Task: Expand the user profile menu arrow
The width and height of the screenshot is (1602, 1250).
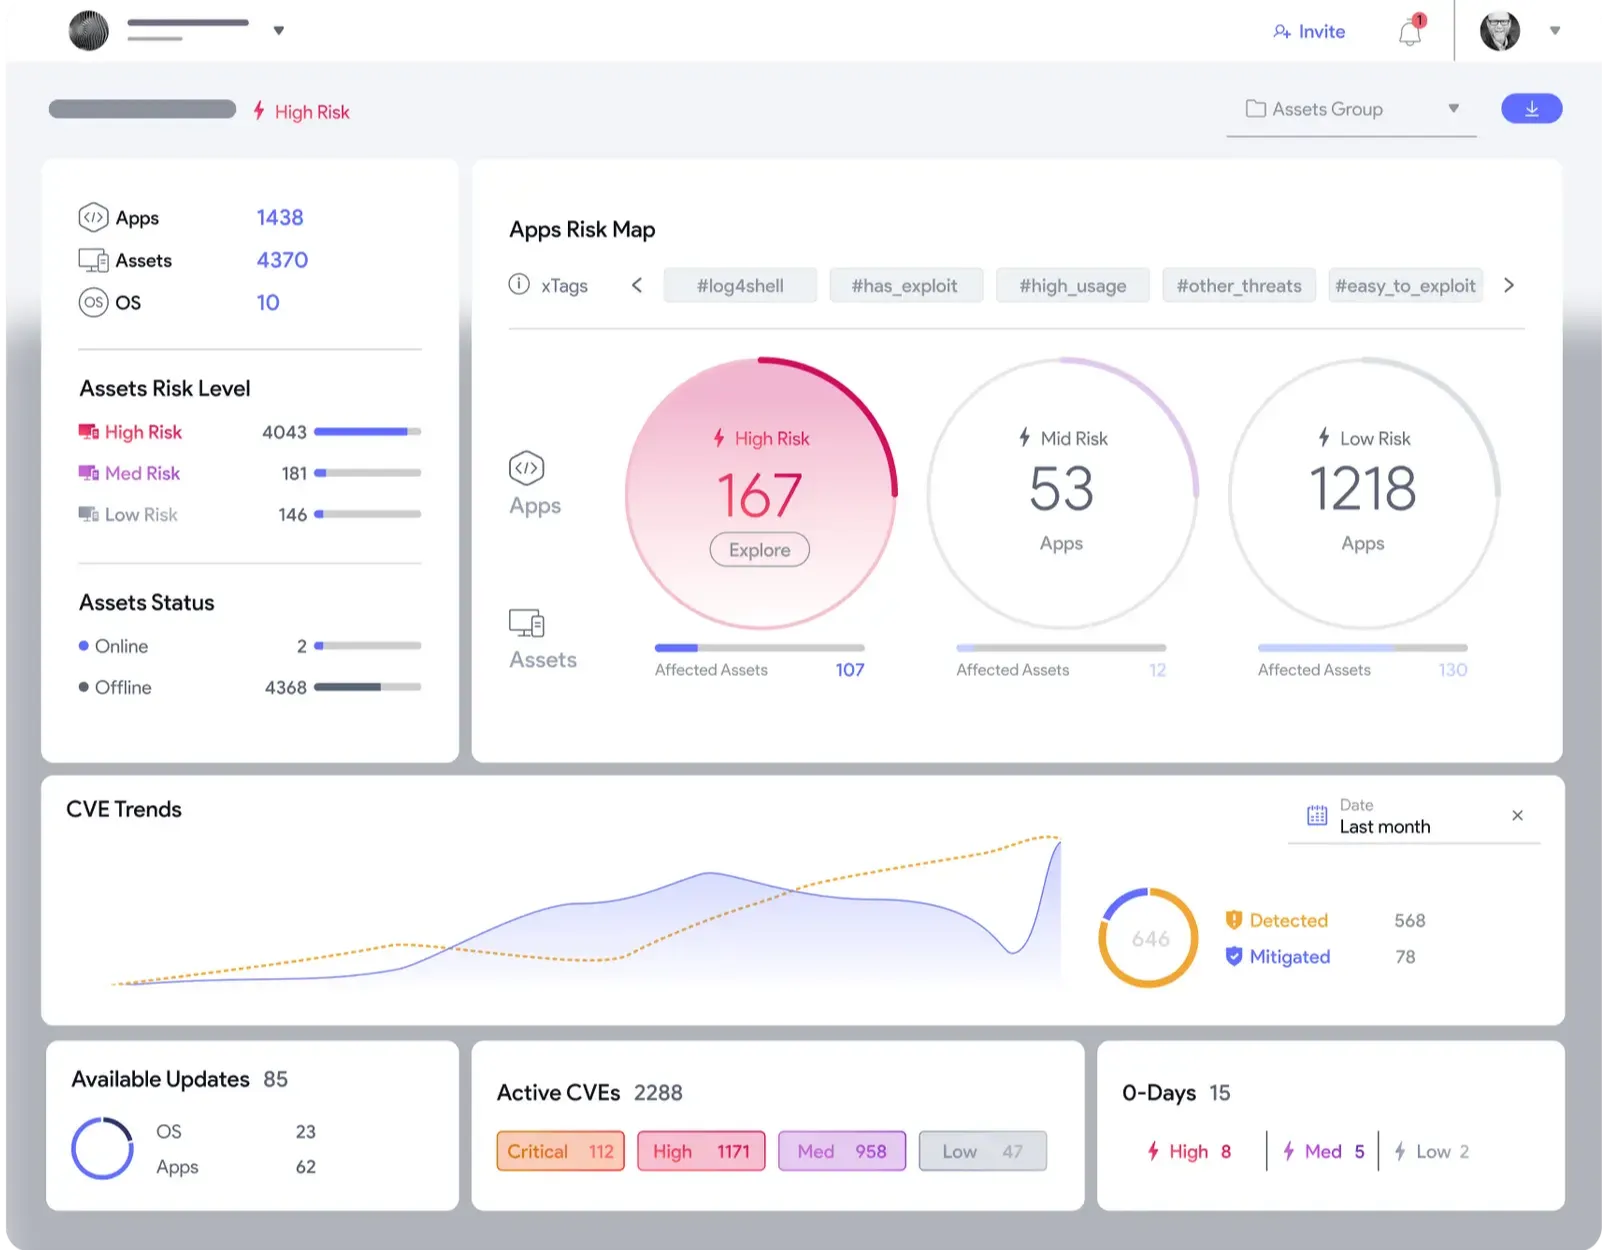Action: (x=1554, y=31)
